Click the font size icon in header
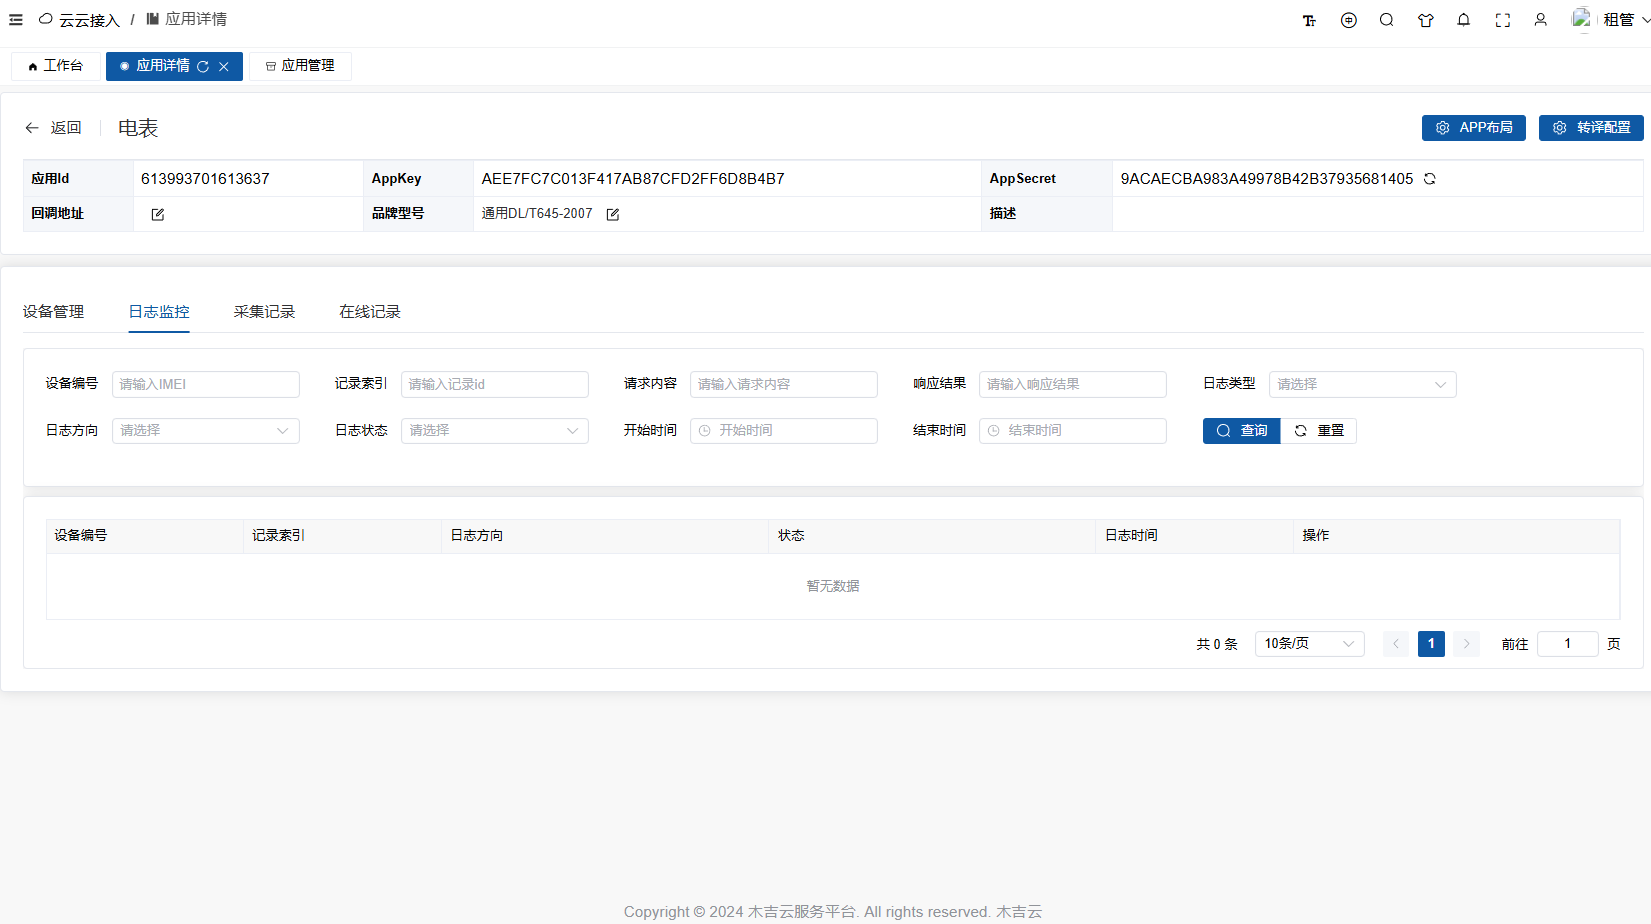The image size is (1651, 924). click(x=1309, y=20)
